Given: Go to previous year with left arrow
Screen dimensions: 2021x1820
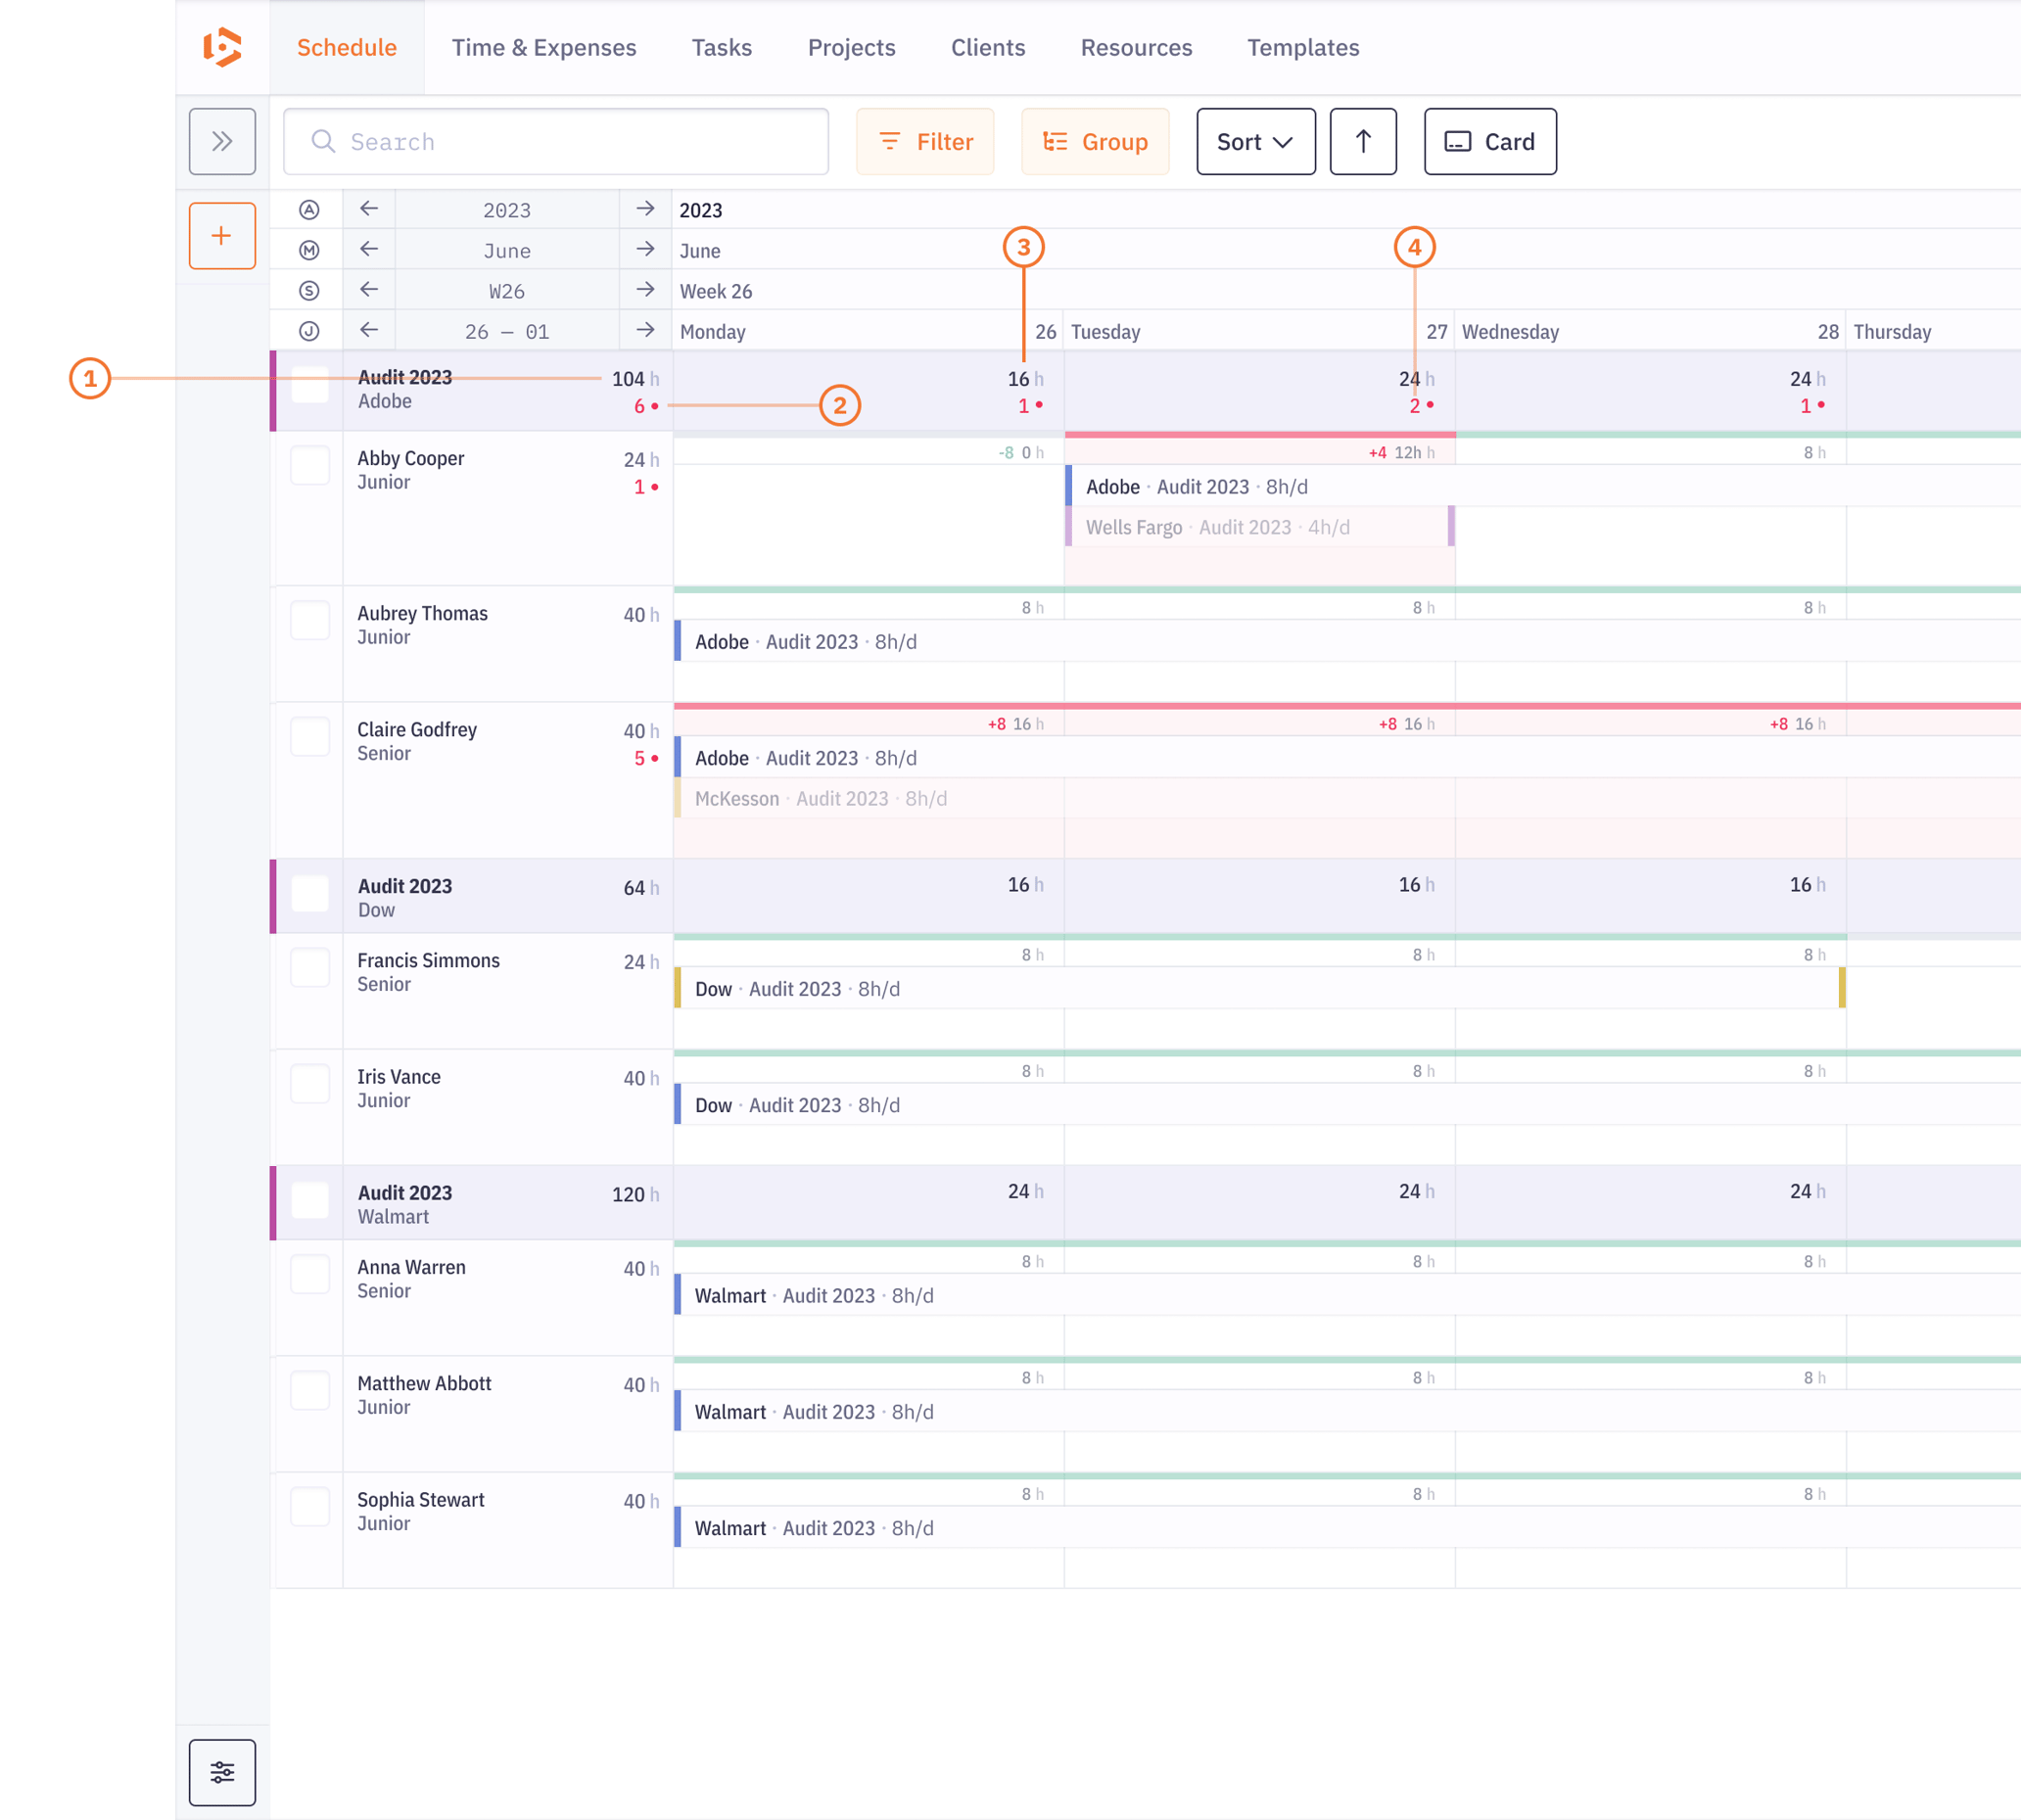Looking at the screenshot, I should pos(369,209).
